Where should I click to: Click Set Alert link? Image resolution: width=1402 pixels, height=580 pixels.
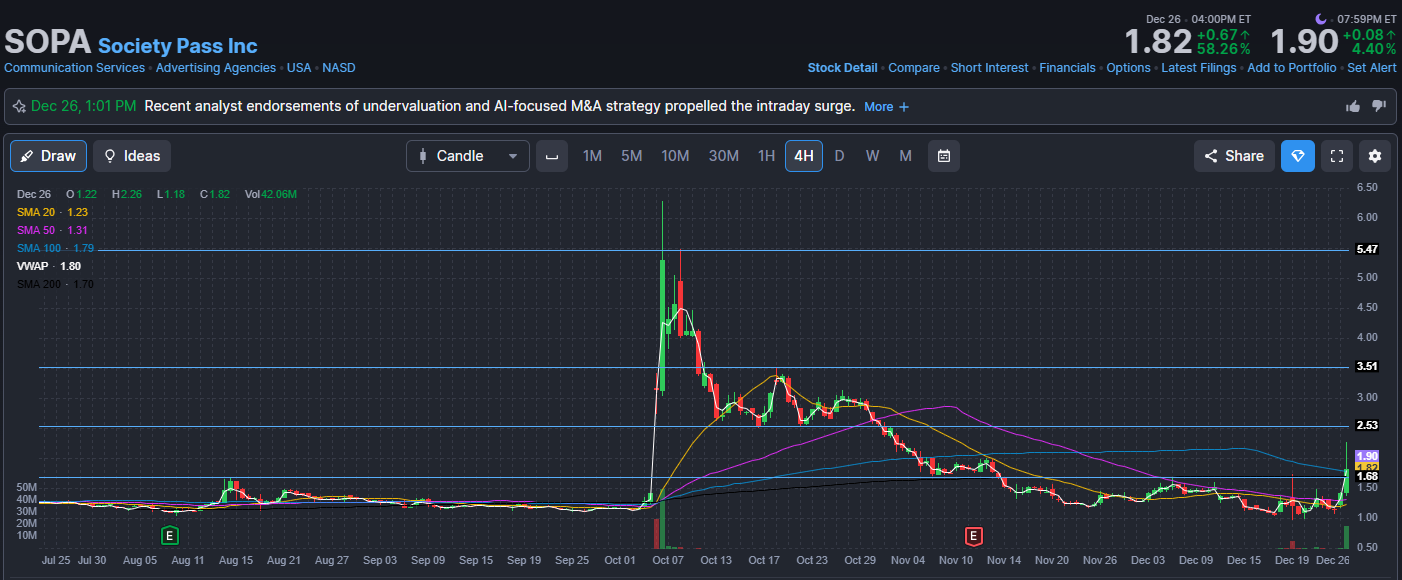pos(1372,68)
